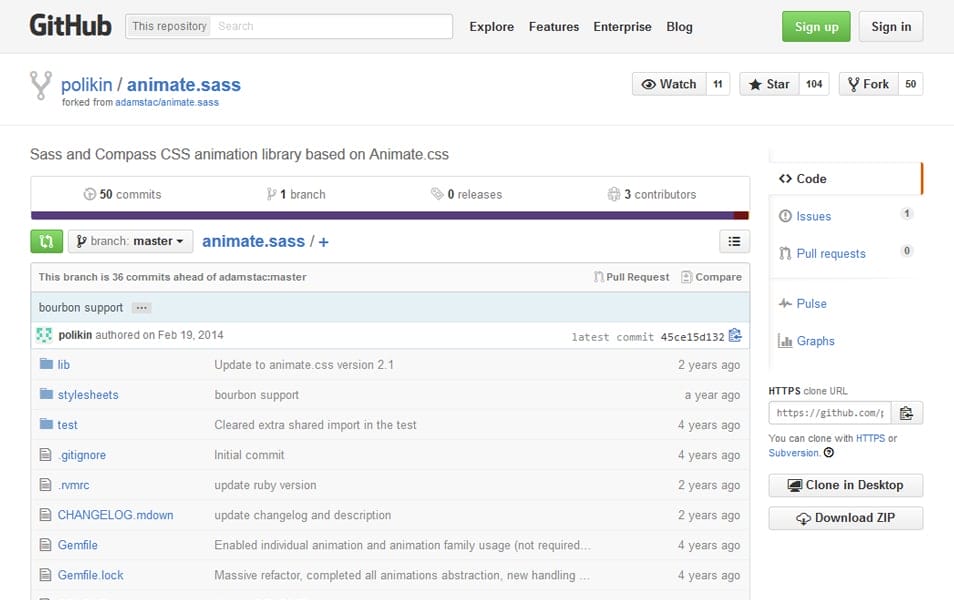Click polikin's avatar image

(45, 335)
